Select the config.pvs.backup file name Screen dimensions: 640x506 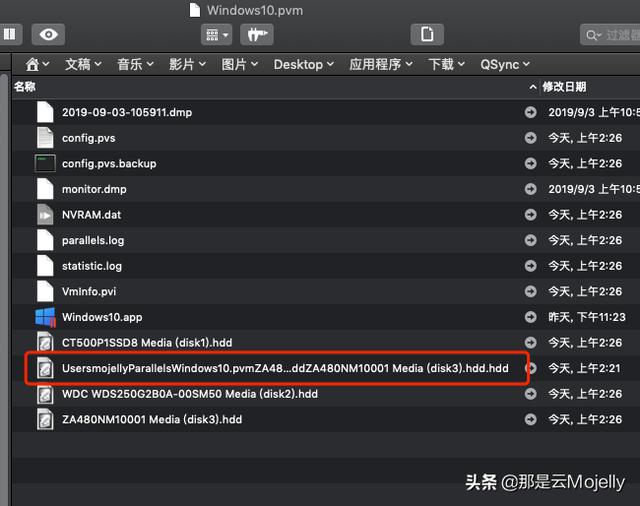tap(109, 164)
